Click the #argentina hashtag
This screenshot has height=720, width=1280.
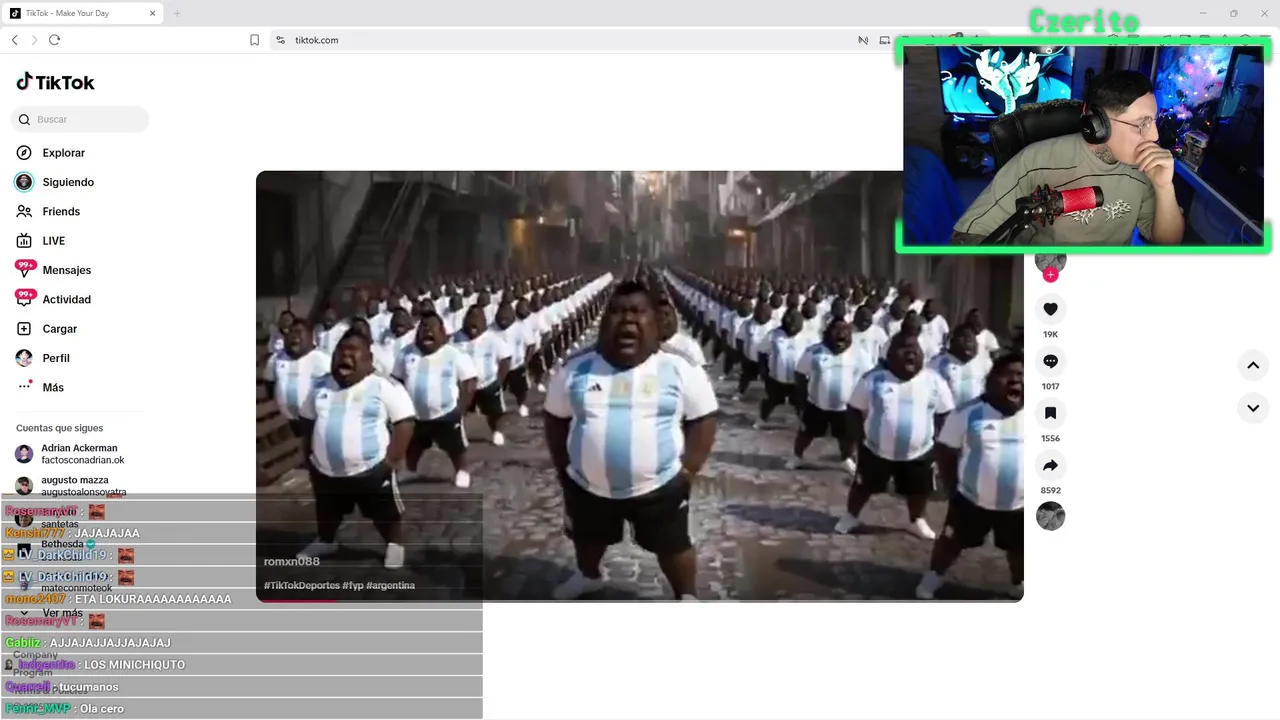pos(390,585)
